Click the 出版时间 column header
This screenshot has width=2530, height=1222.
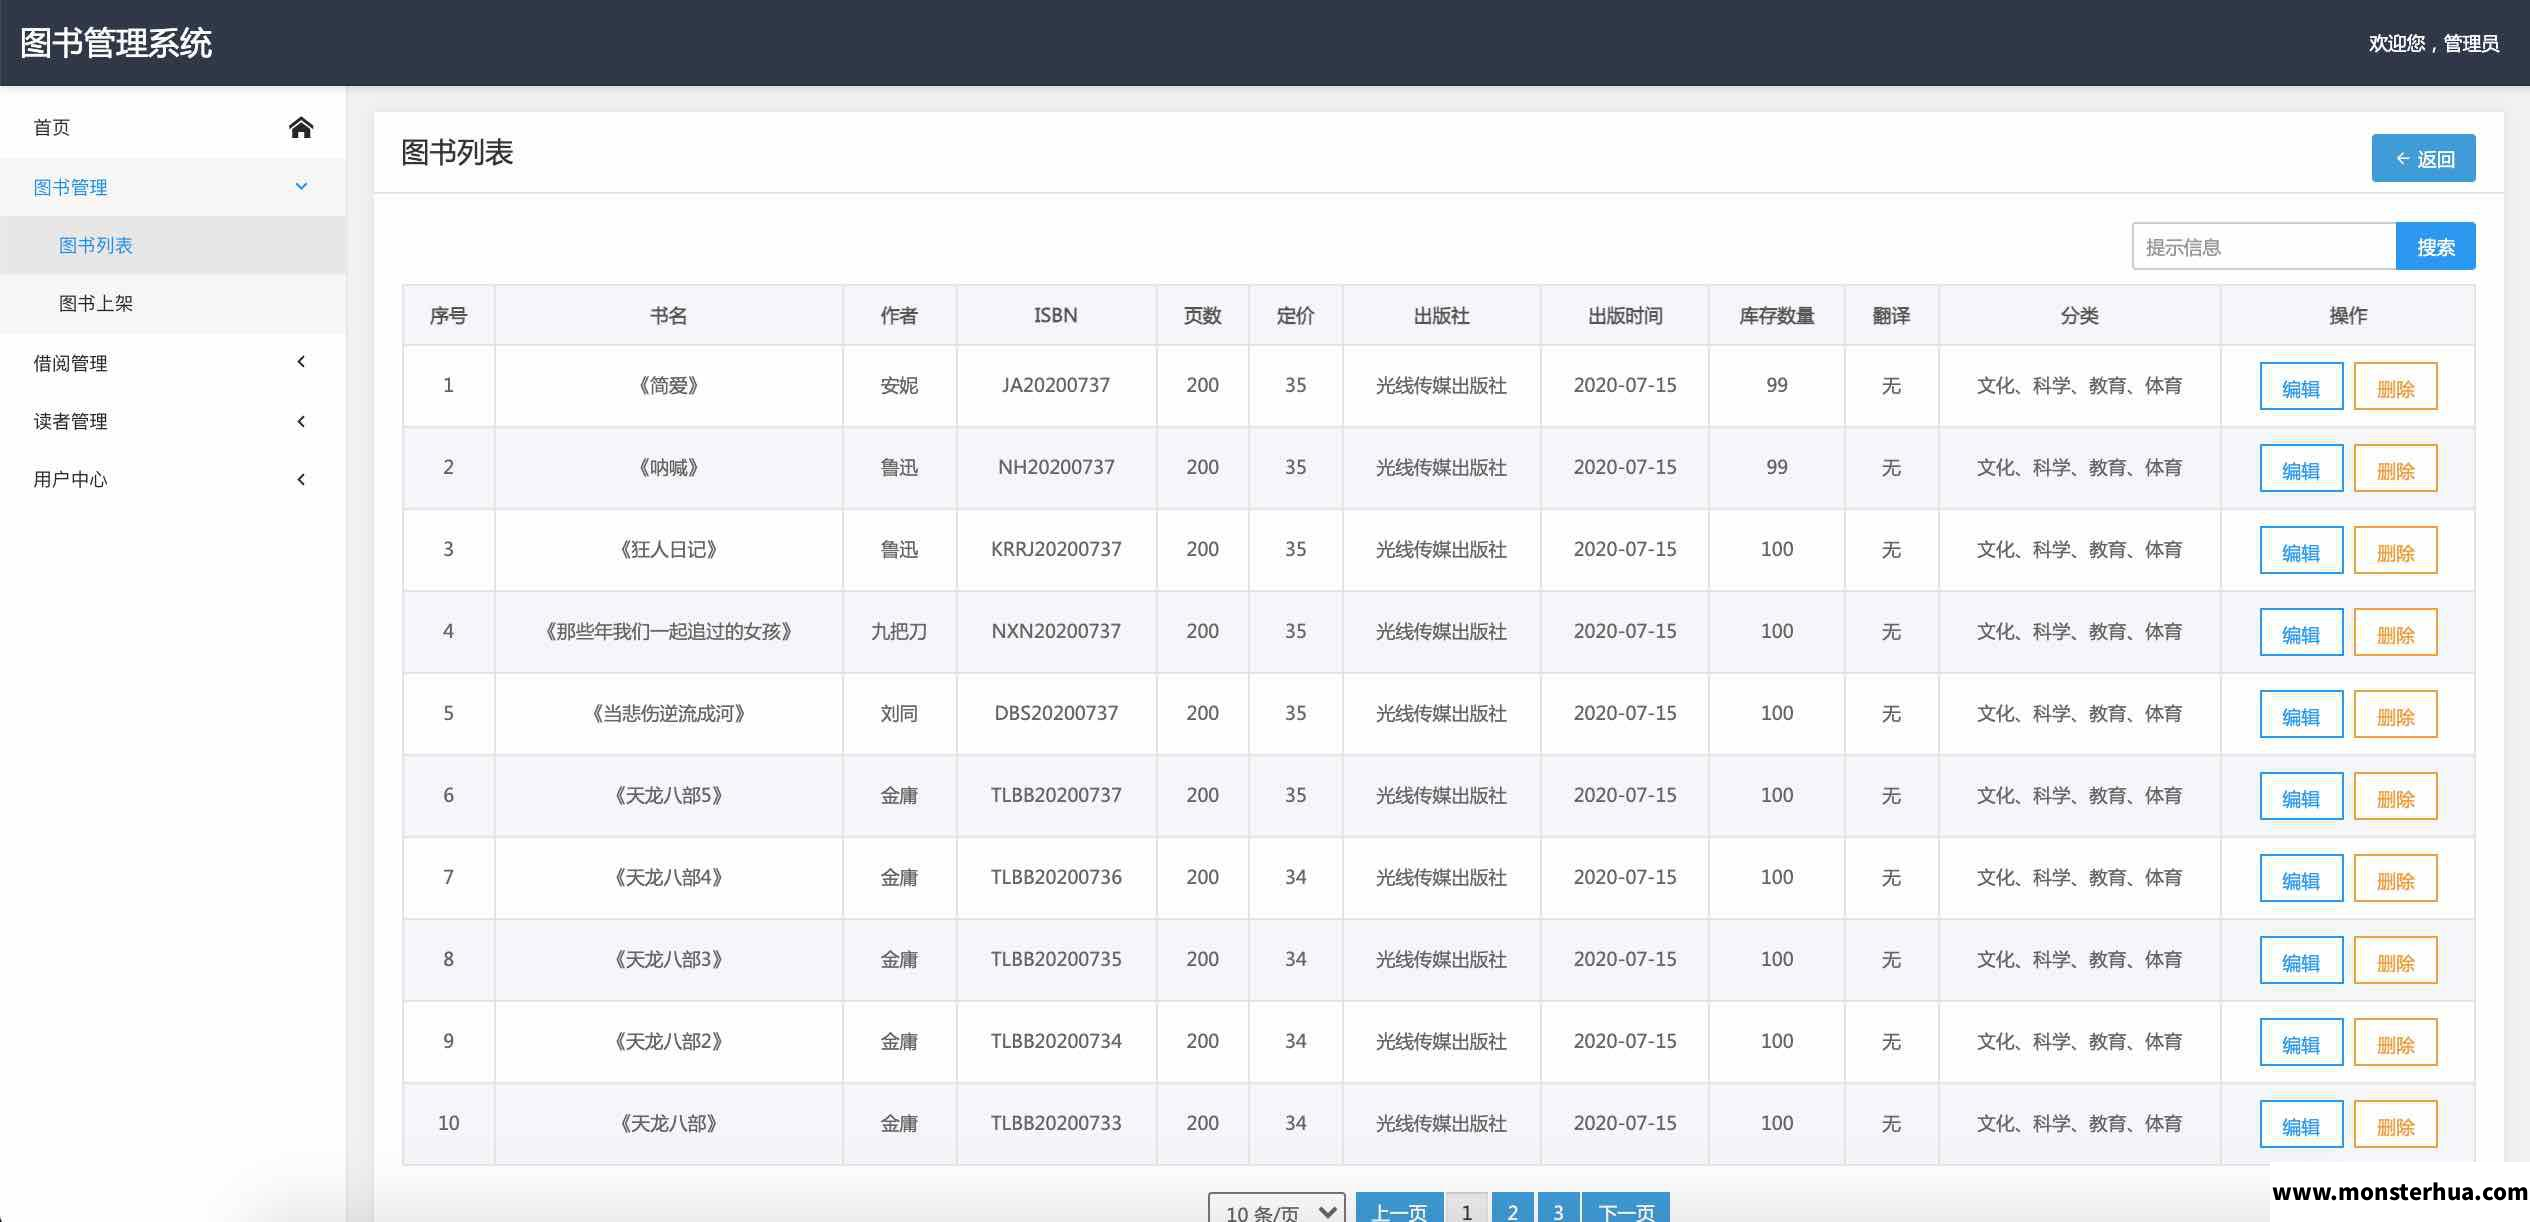click(x=1625, y=315)
